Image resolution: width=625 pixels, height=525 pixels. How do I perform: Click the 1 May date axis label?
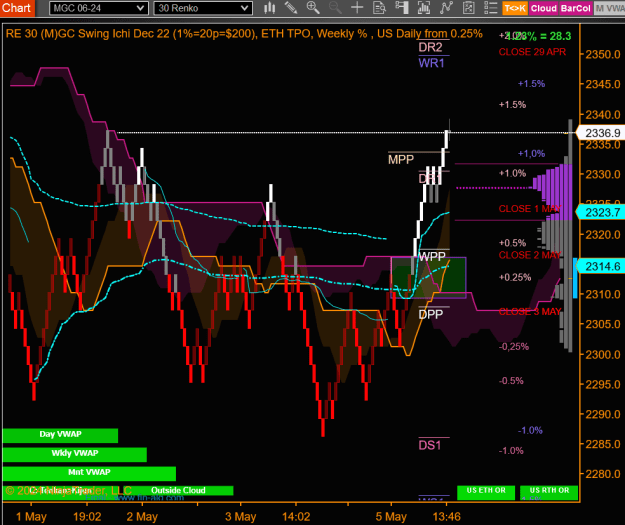click(x=31, y=517)
